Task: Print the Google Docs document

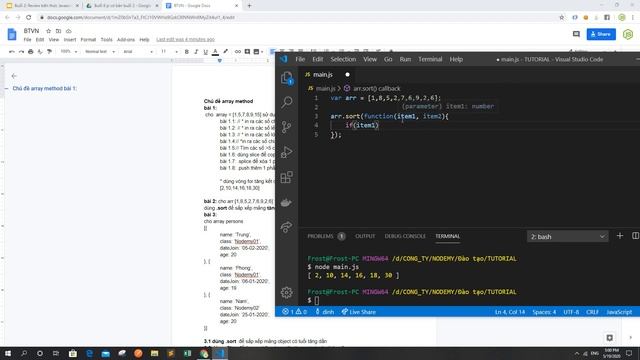Action: 30,52
